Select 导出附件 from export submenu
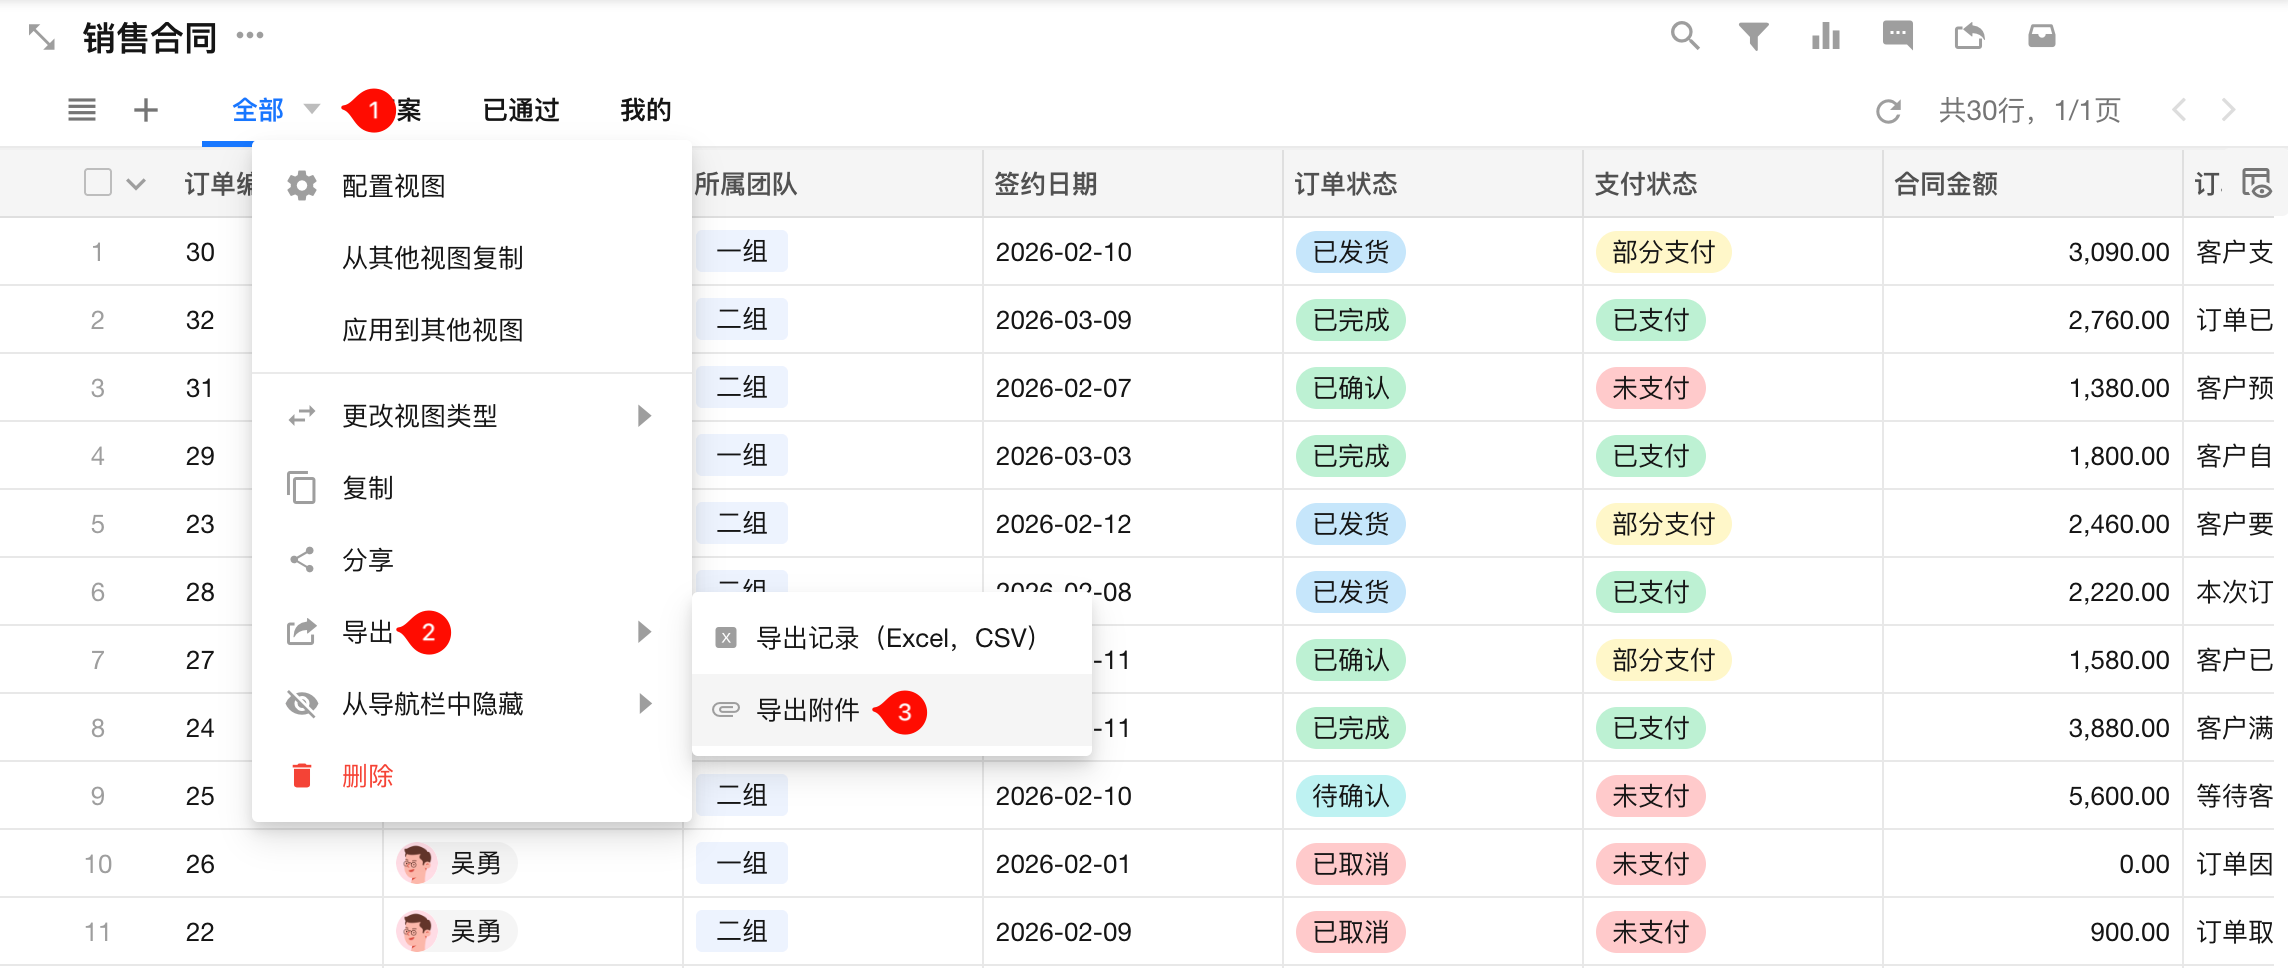The width and height of the screenshot is (2288, 968). [808, 710]
